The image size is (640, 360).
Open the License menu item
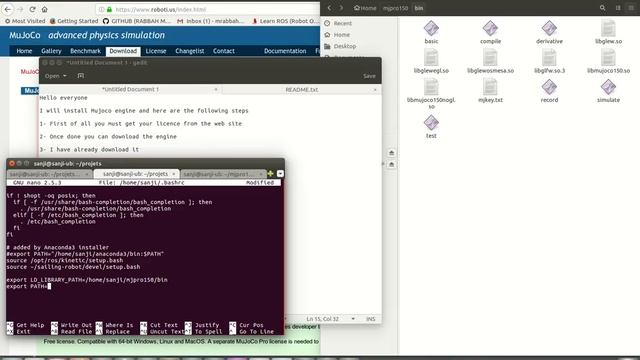(156, 51)
